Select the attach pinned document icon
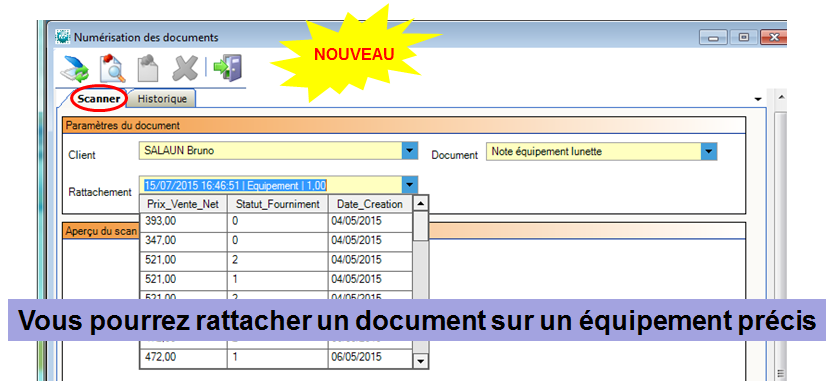 coord(148,68)
